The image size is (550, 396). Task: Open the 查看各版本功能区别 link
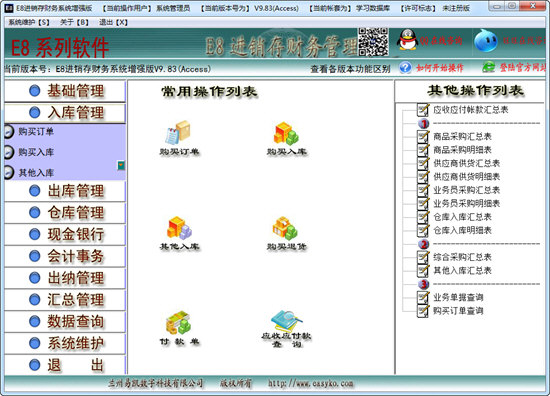click(x=350, y=69)
